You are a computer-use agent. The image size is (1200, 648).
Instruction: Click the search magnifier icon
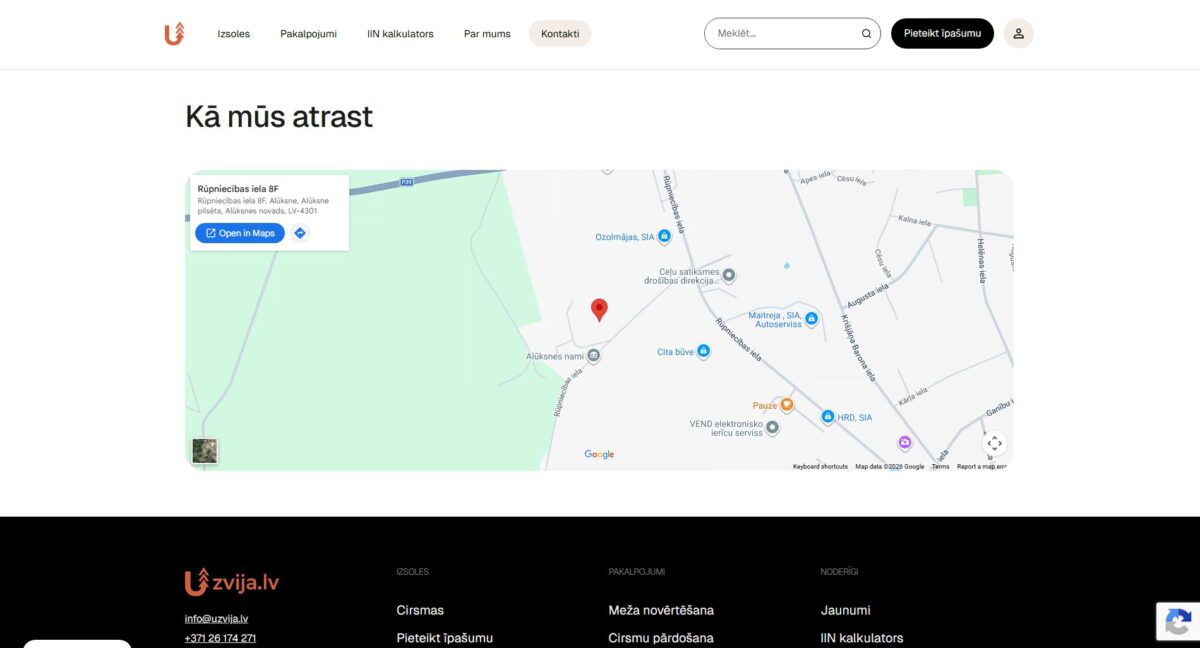pos(866,34)
